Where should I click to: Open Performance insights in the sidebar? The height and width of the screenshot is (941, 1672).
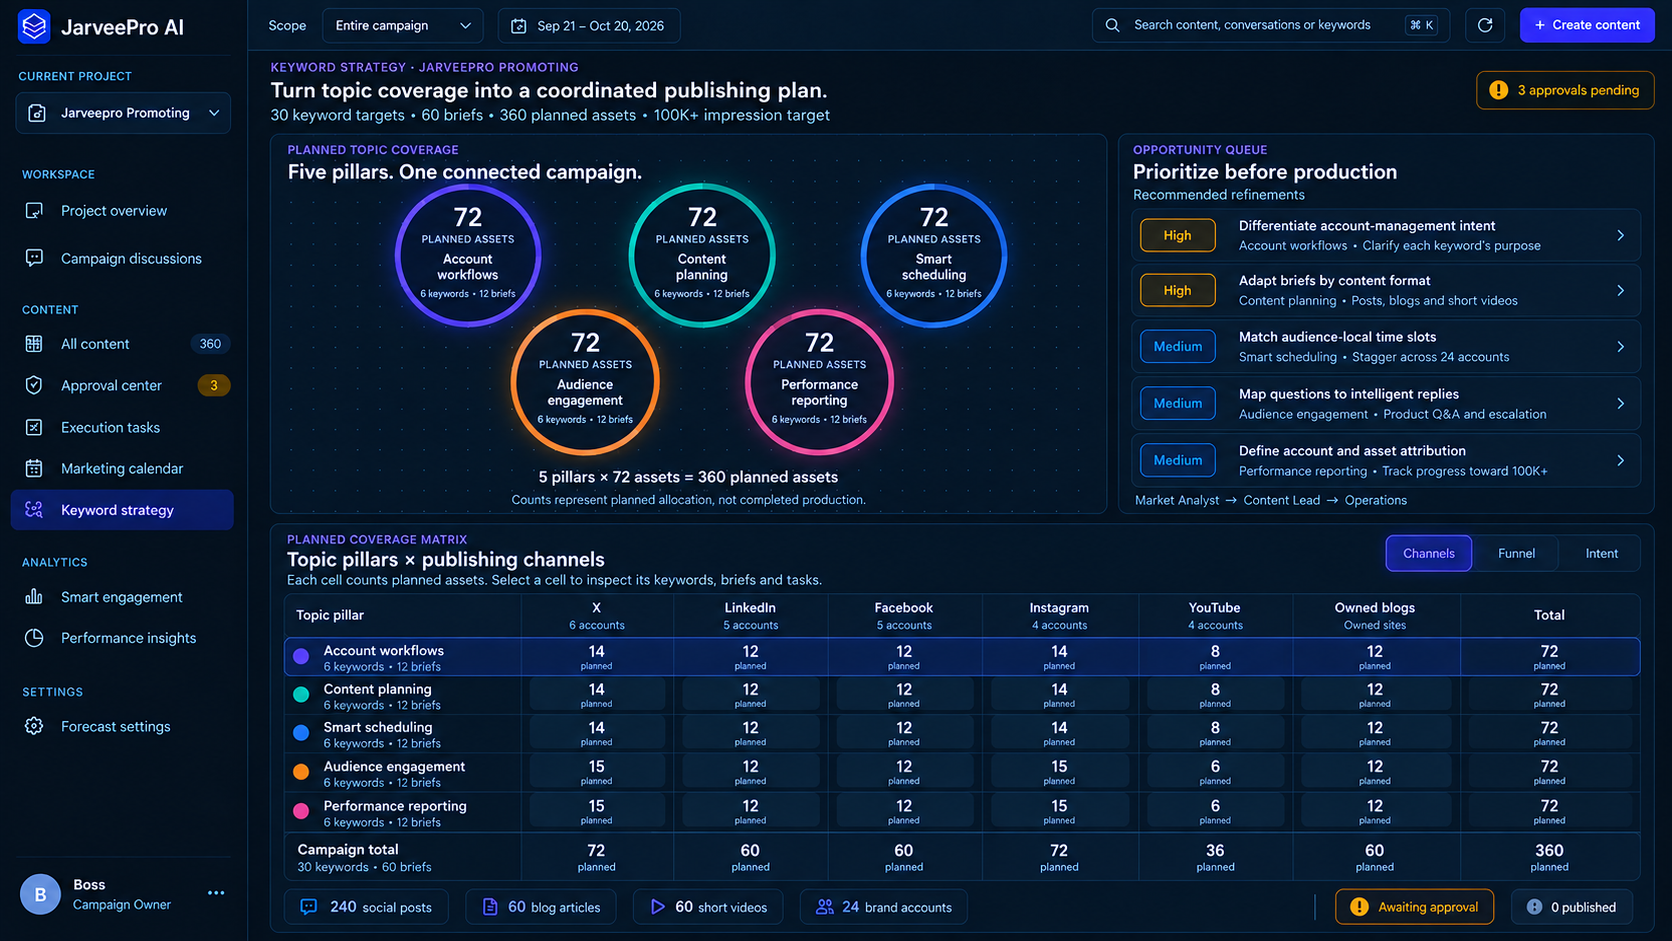(x=122, y=638)
